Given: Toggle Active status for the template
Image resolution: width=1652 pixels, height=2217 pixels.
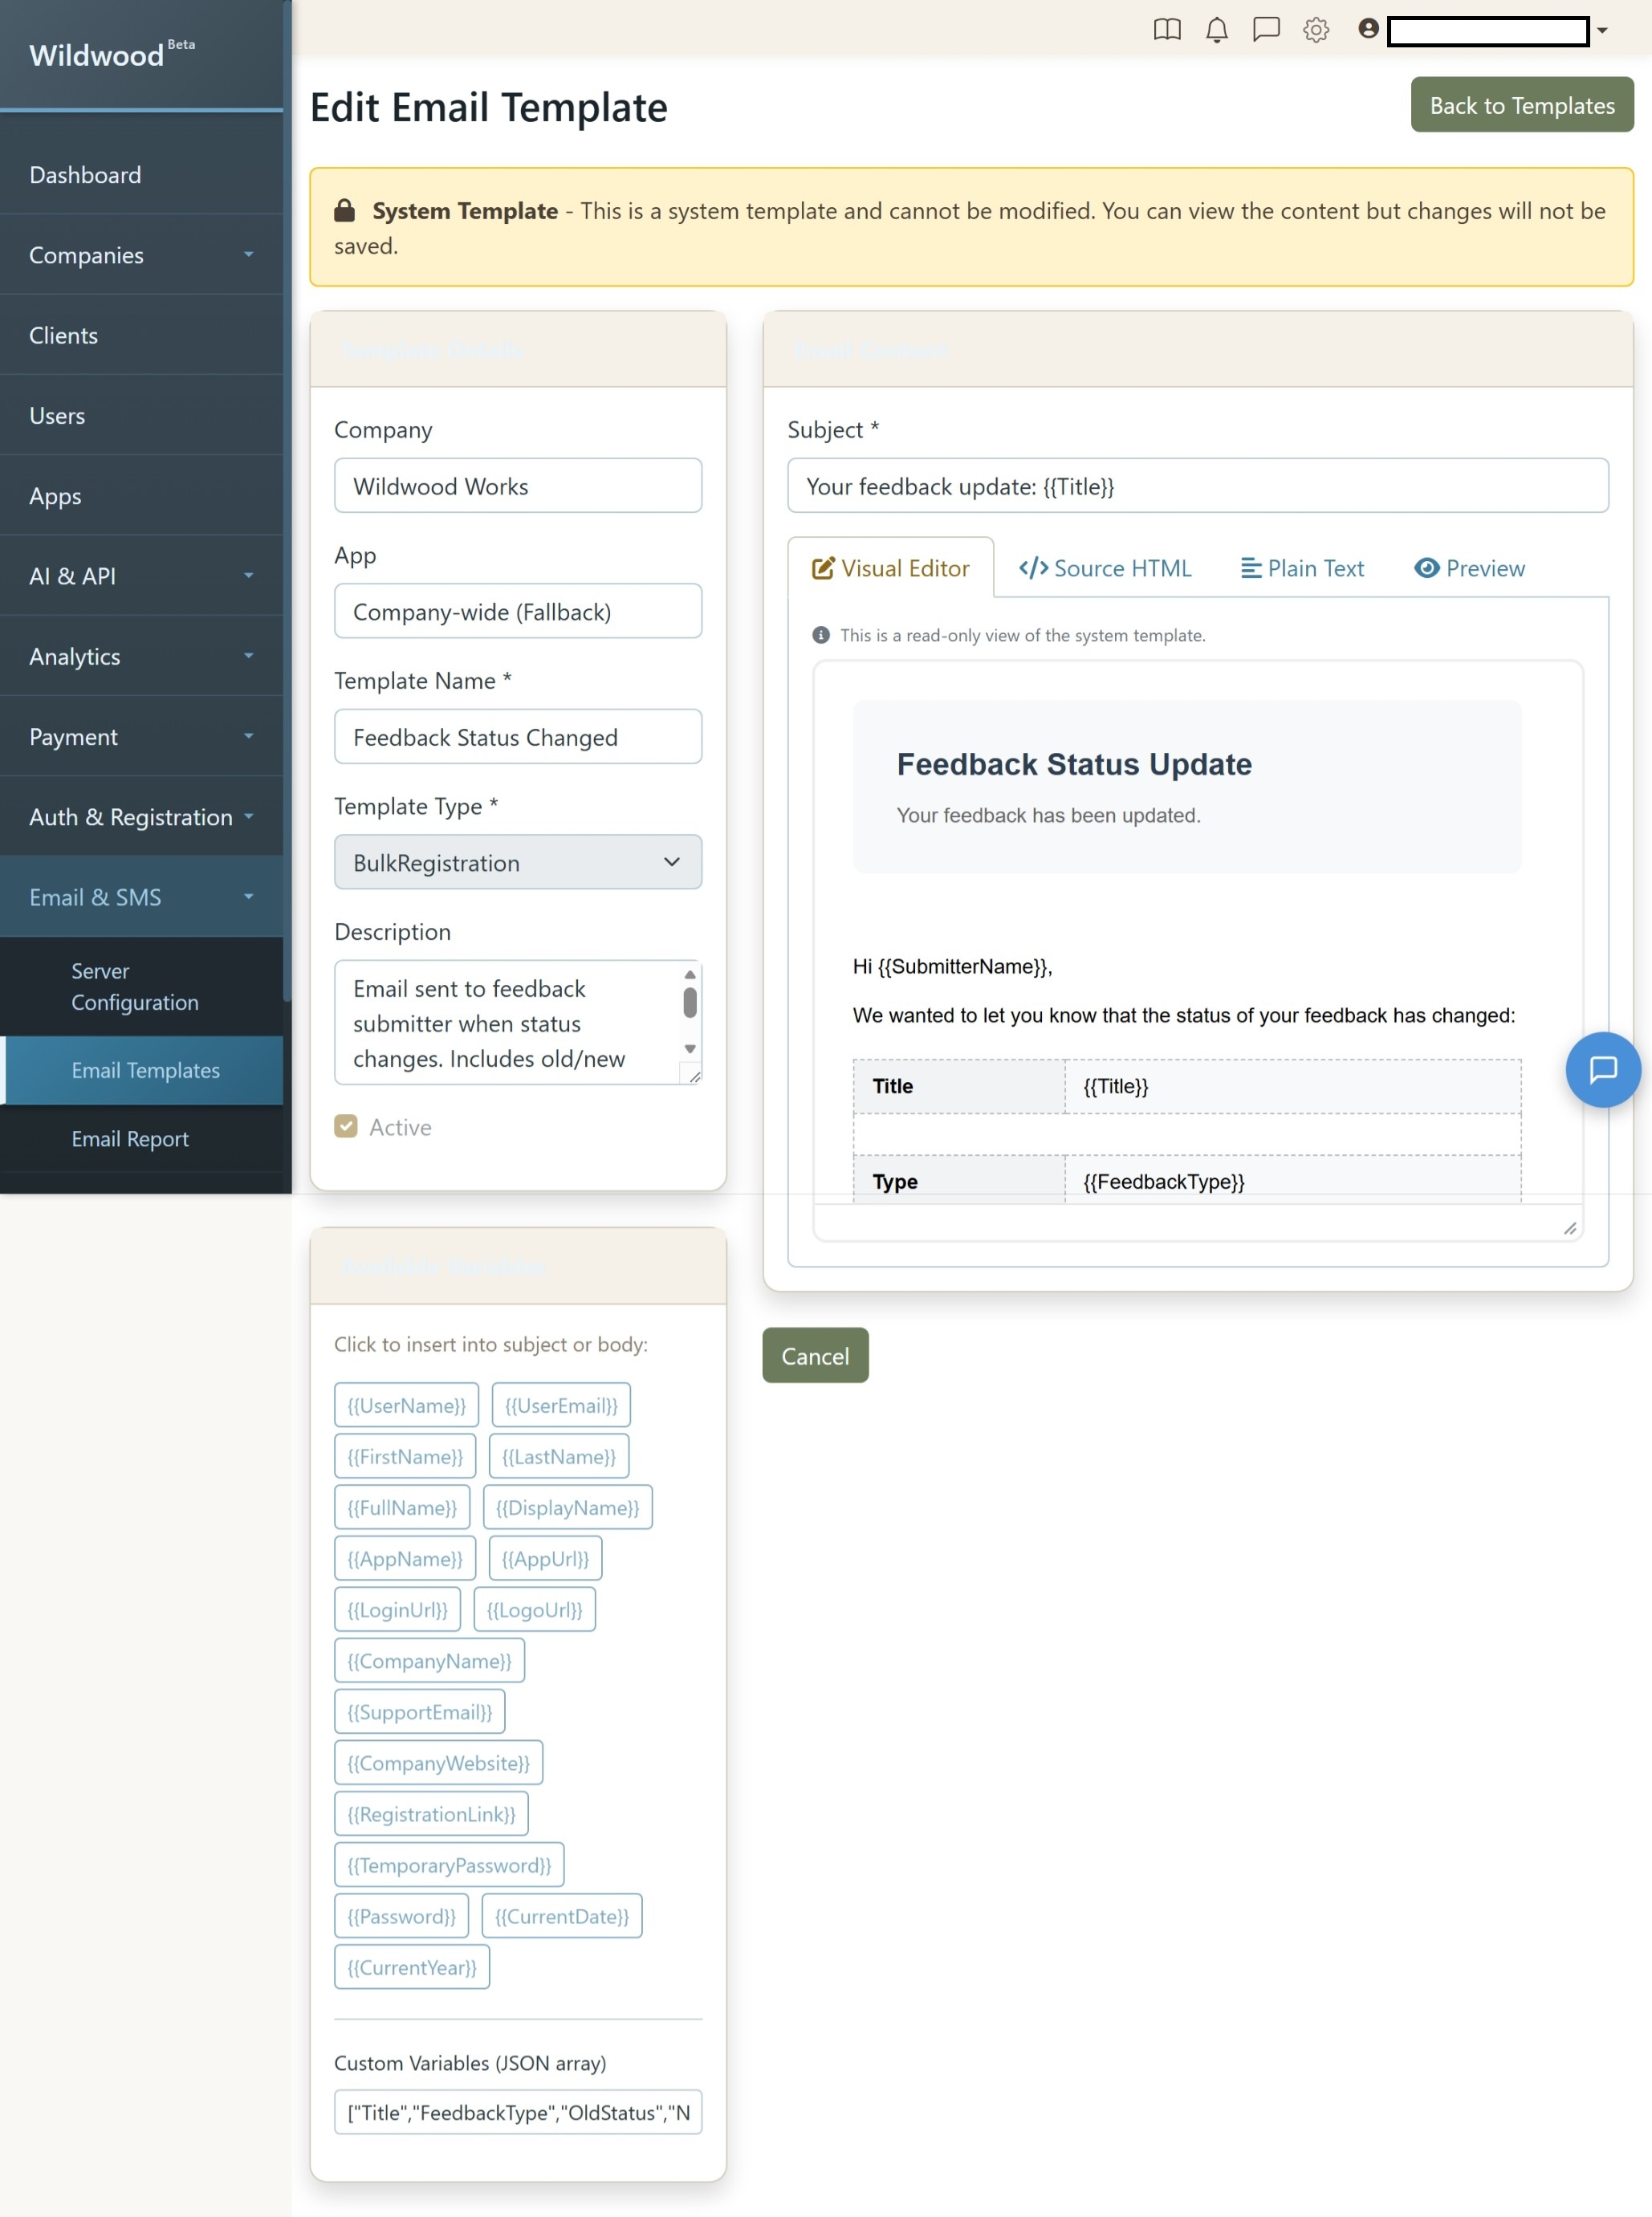Looking at the screenshot, I should [345, 1126].
